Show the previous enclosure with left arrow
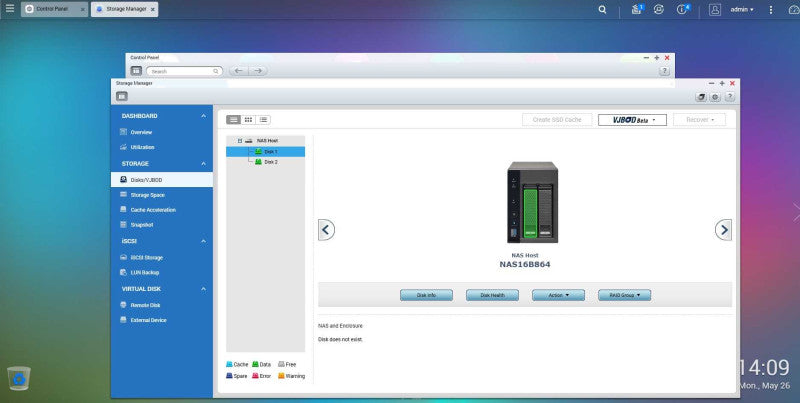The height and width of the screenshot is (403, 800). click(327, 230)
